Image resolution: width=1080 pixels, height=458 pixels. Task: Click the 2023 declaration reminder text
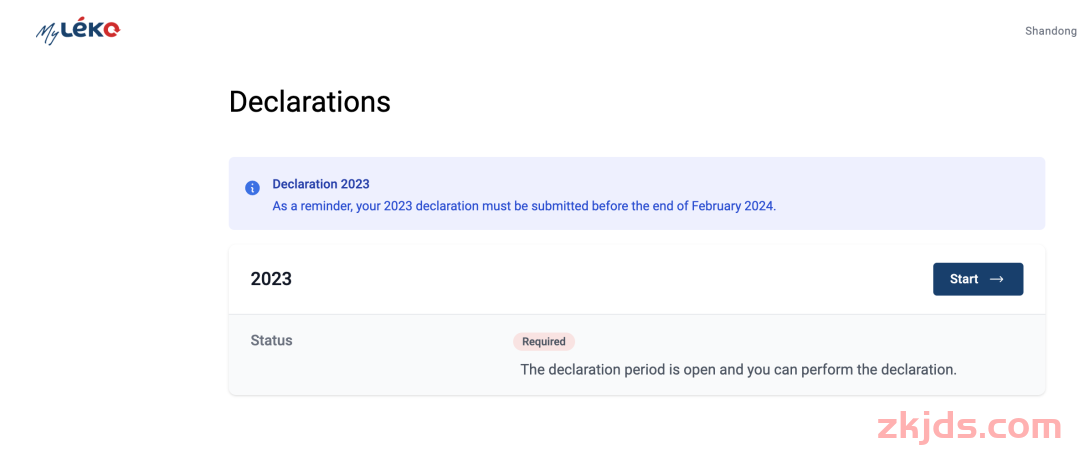pos(524,206)
